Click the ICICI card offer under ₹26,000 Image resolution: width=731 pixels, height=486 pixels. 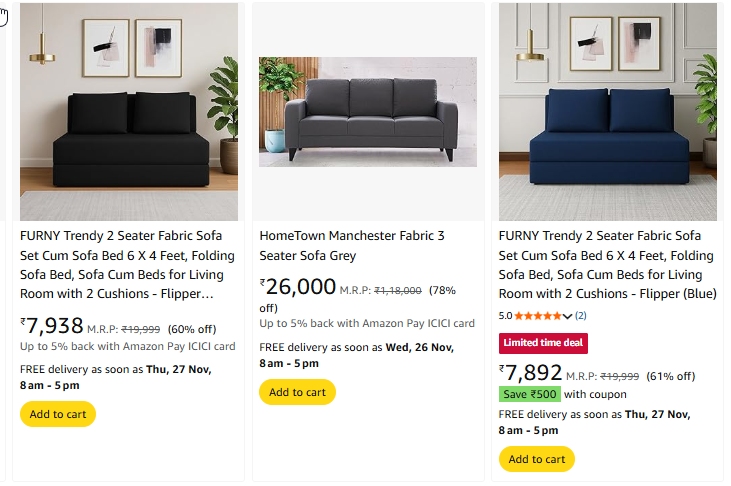(367, 323)
